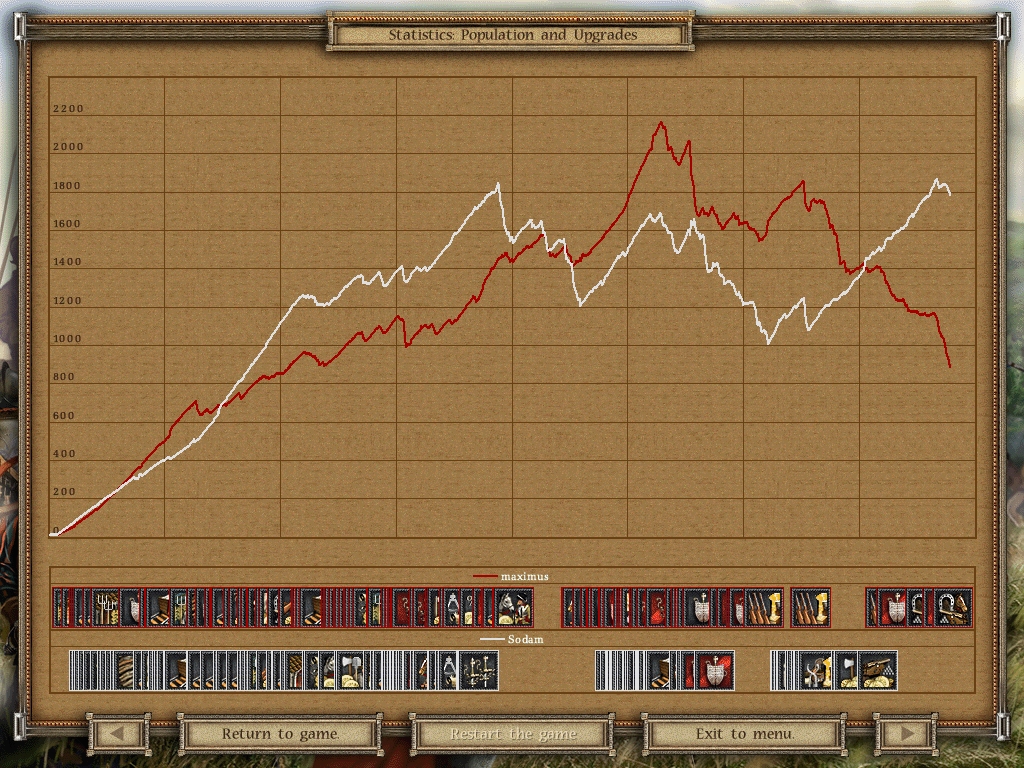Click the standalone muskets icon in maximus's row
The height and width of the screenshot is (768, 1024).
tap(810, 607)
